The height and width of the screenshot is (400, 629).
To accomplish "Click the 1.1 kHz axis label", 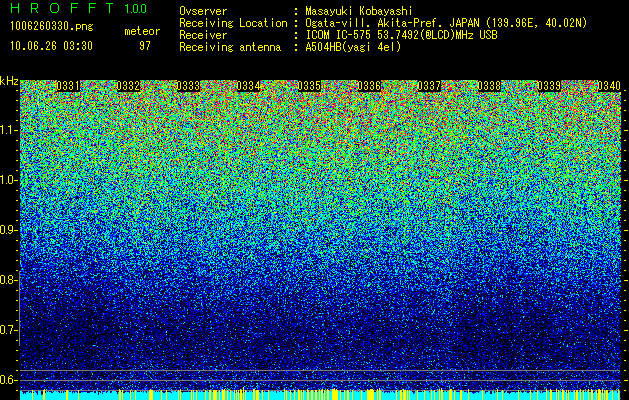I will coord(9,130).
